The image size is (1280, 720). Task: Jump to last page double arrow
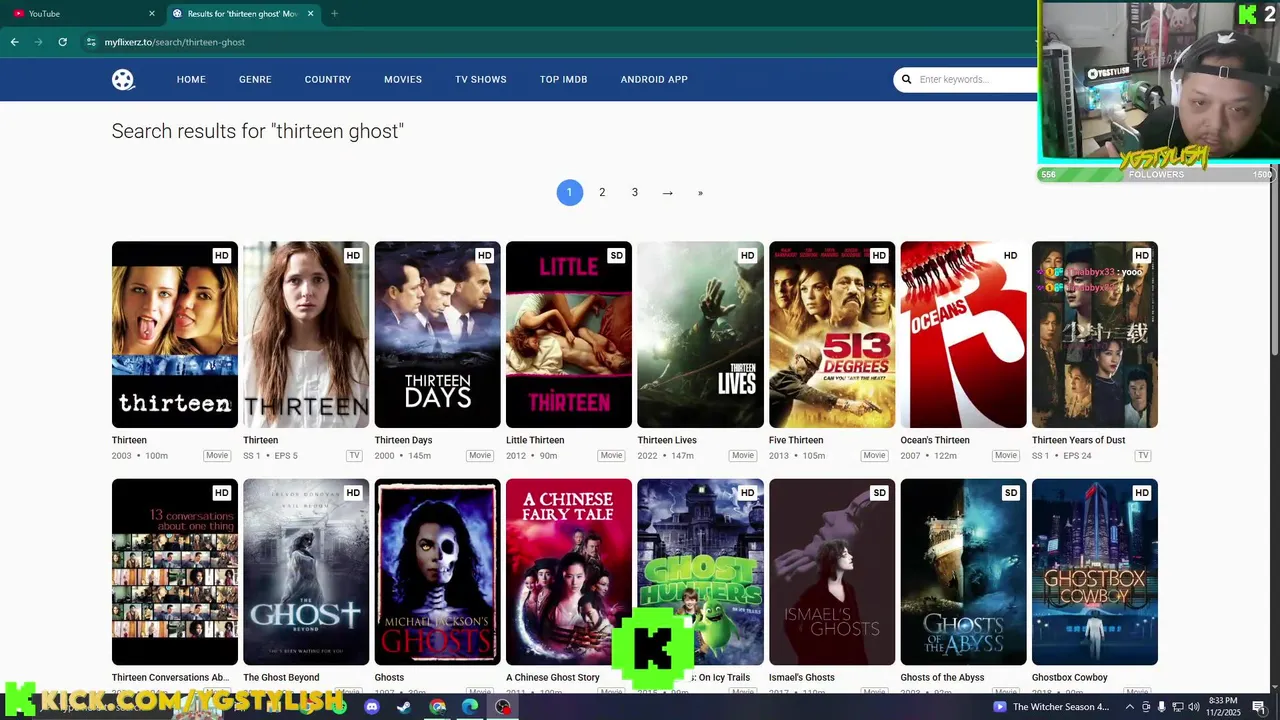[700, 192]
